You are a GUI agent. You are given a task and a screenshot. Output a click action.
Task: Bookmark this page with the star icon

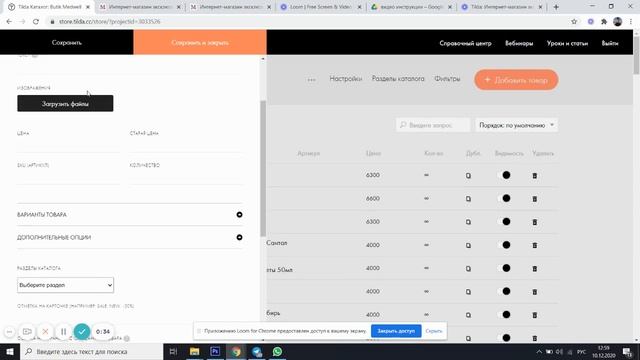coord(574,22)
